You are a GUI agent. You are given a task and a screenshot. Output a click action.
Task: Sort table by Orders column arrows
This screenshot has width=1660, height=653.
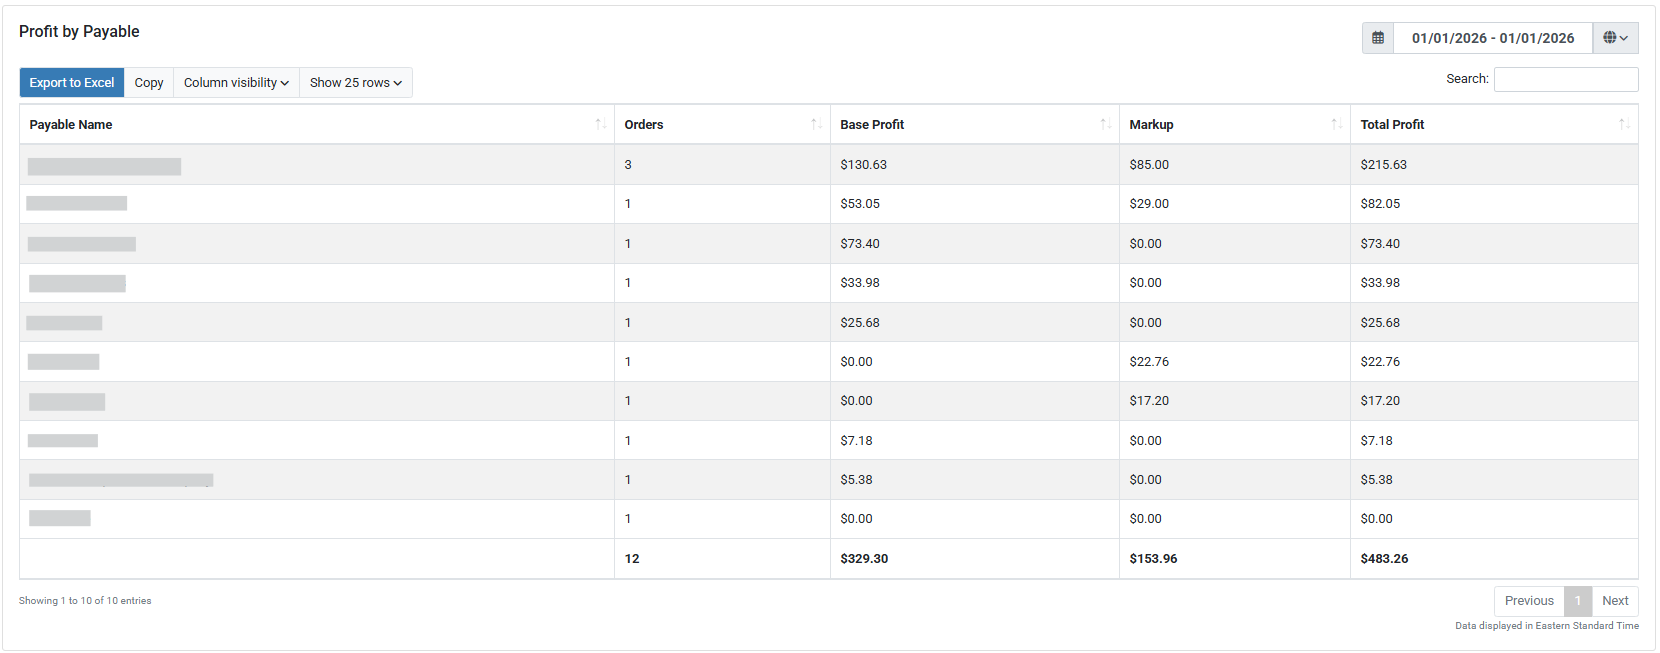point(816,124)
